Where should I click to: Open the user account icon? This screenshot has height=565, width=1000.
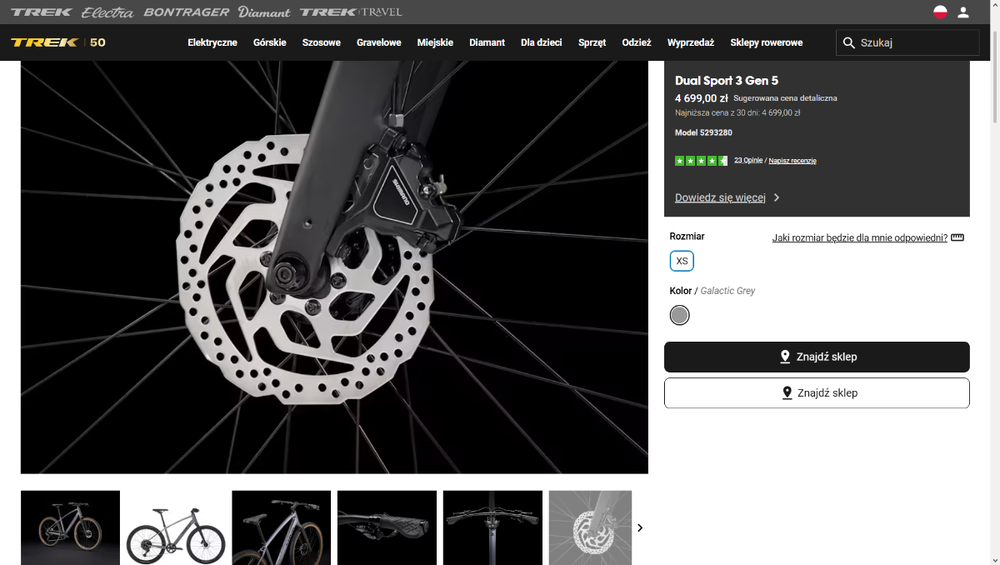(963, 12)
